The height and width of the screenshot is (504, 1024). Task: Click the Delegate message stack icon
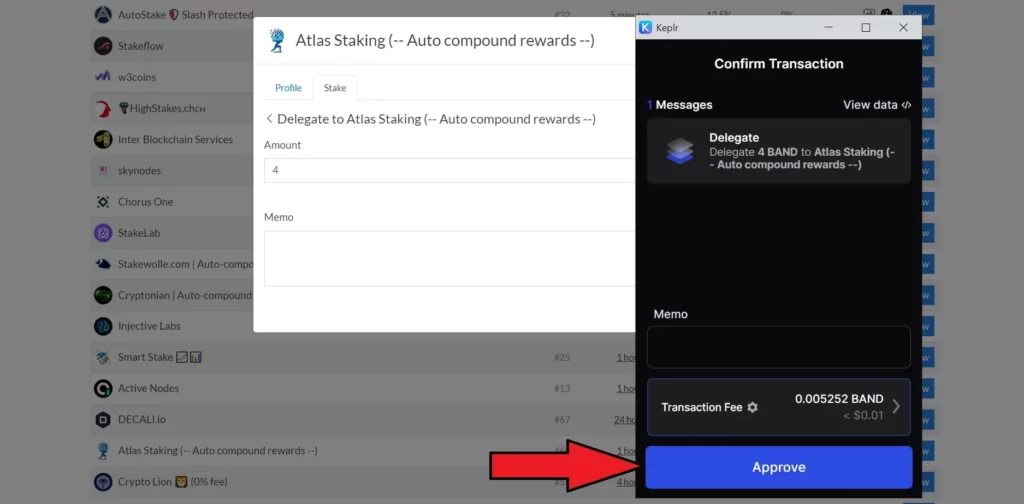[x=680, y=151]
